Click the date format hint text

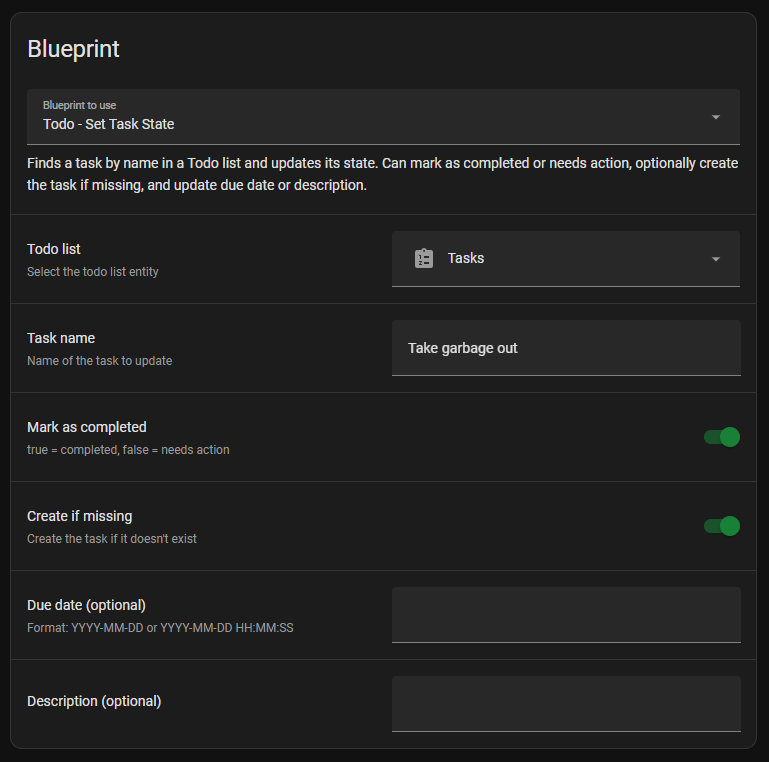[x=160, y=628]
